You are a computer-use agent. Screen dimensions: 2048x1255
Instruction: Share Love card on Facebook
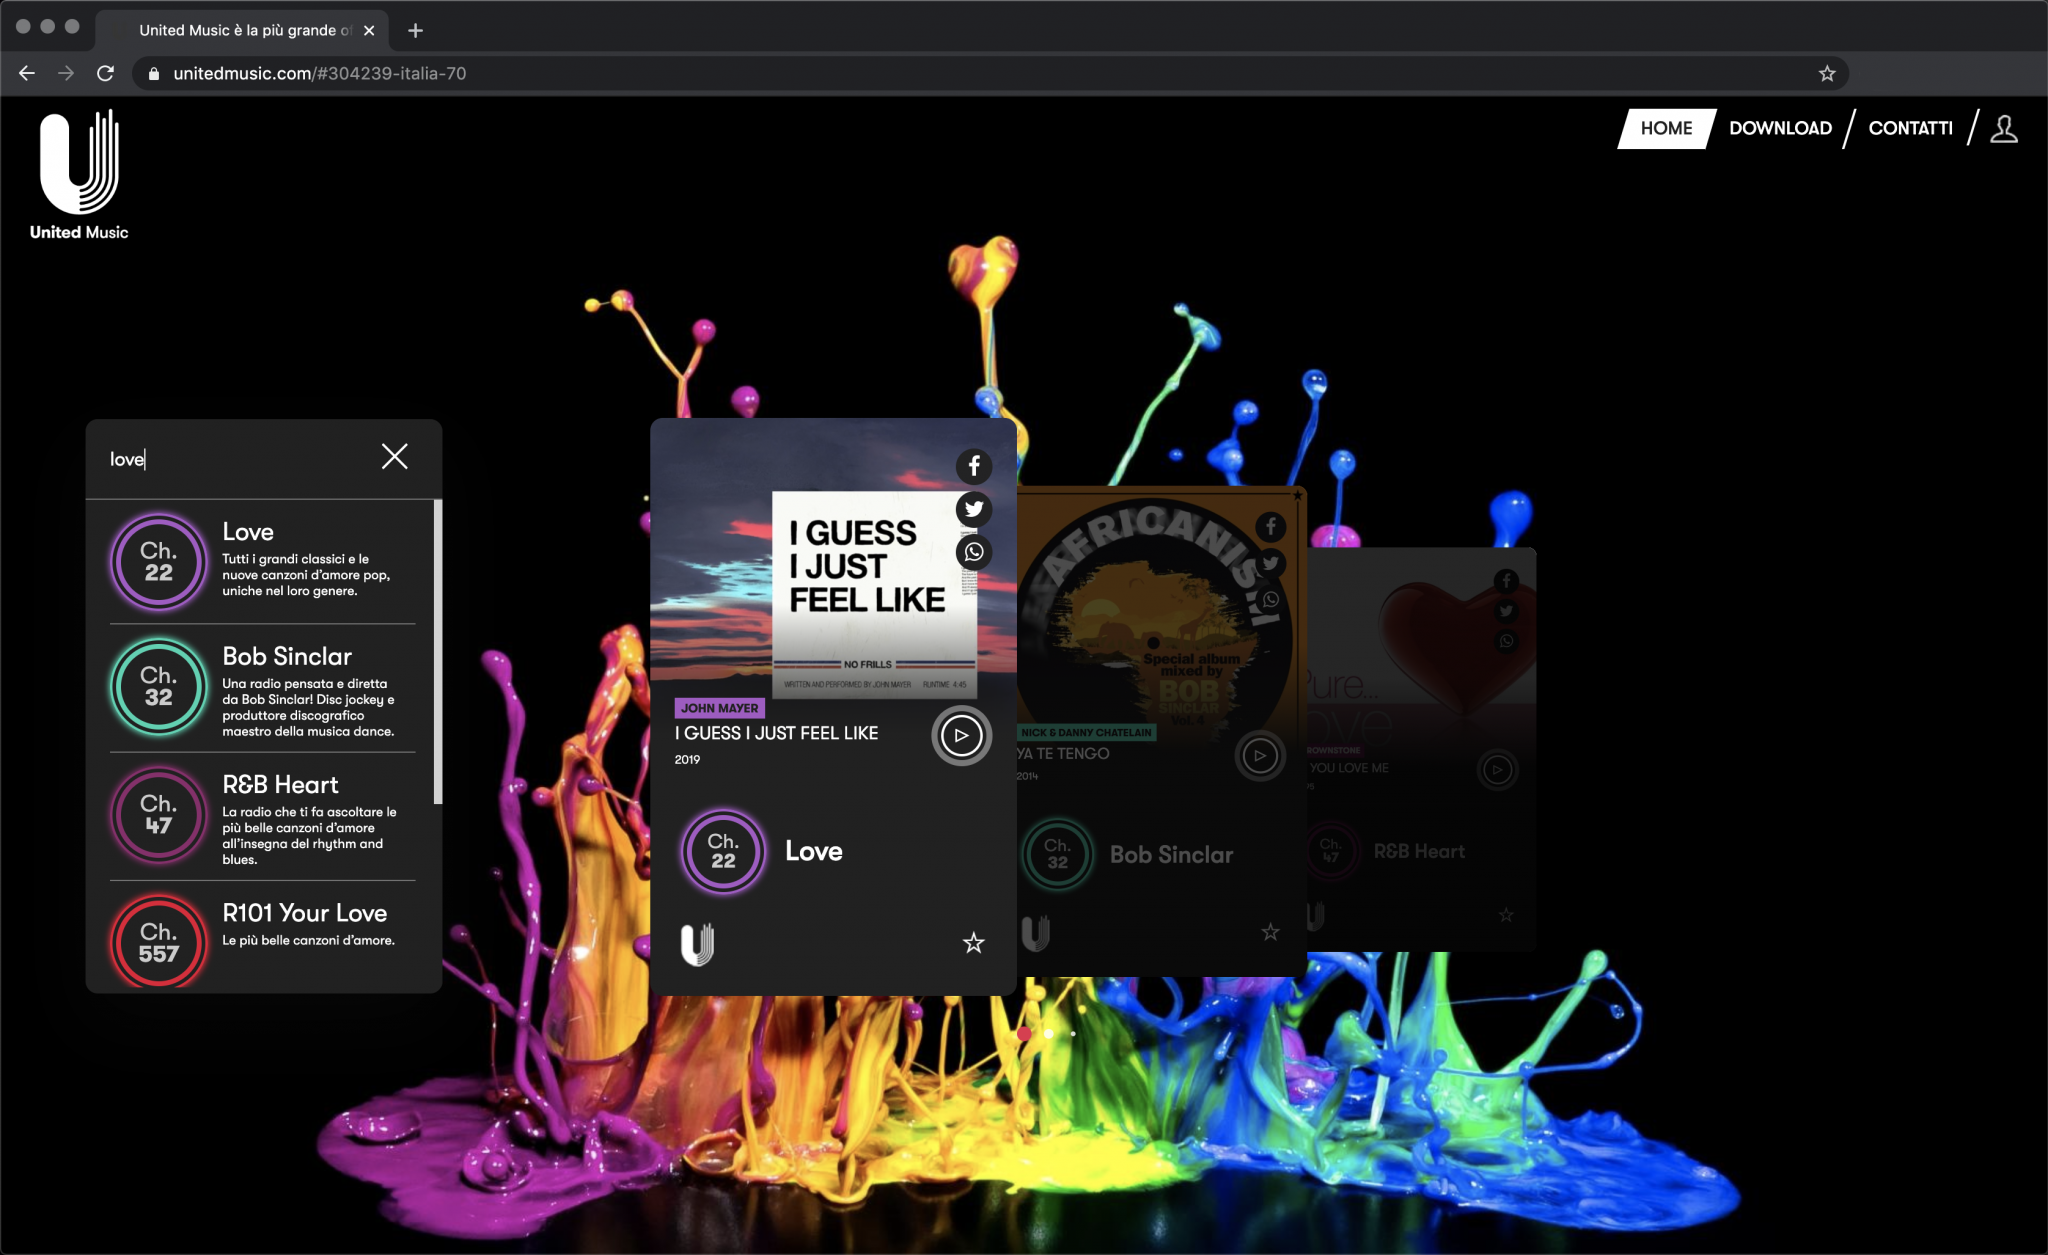click(x=973, y=466)
